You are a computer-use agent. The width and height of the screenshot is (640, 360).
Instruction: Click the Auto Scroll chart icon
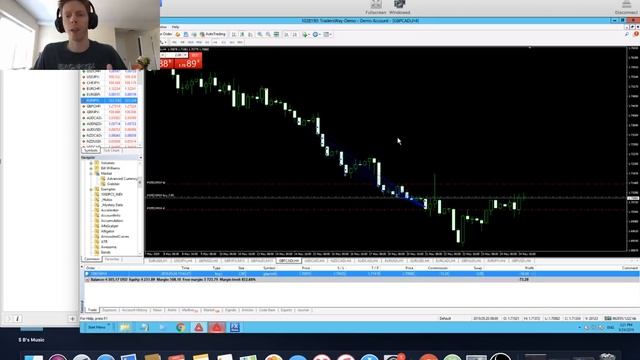point(286,35)
